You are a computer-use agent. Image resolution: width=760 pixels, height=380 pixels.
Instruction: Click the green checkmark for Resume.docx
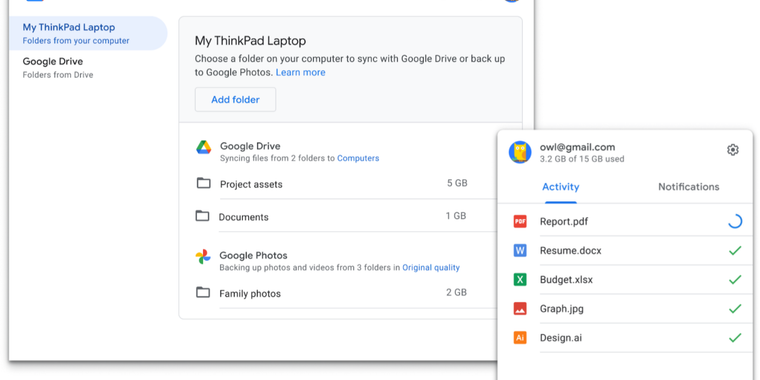(x=735, y=251)
